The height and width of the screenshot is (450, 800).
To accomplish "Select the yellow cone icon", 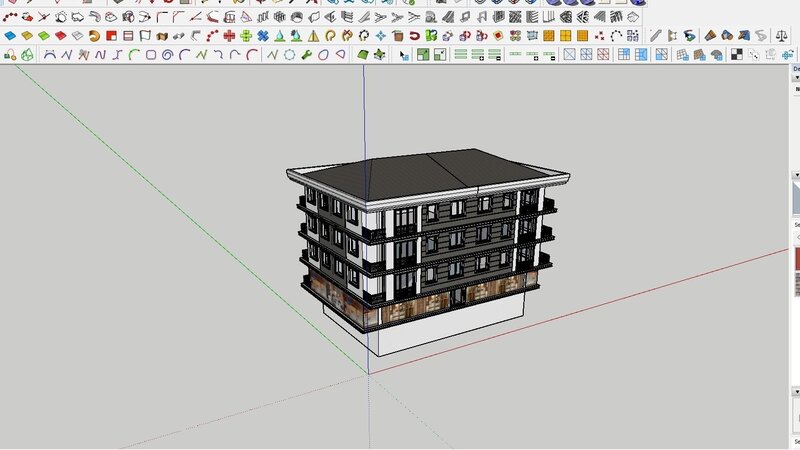I will pyautogui.click(x=312, y=35).
